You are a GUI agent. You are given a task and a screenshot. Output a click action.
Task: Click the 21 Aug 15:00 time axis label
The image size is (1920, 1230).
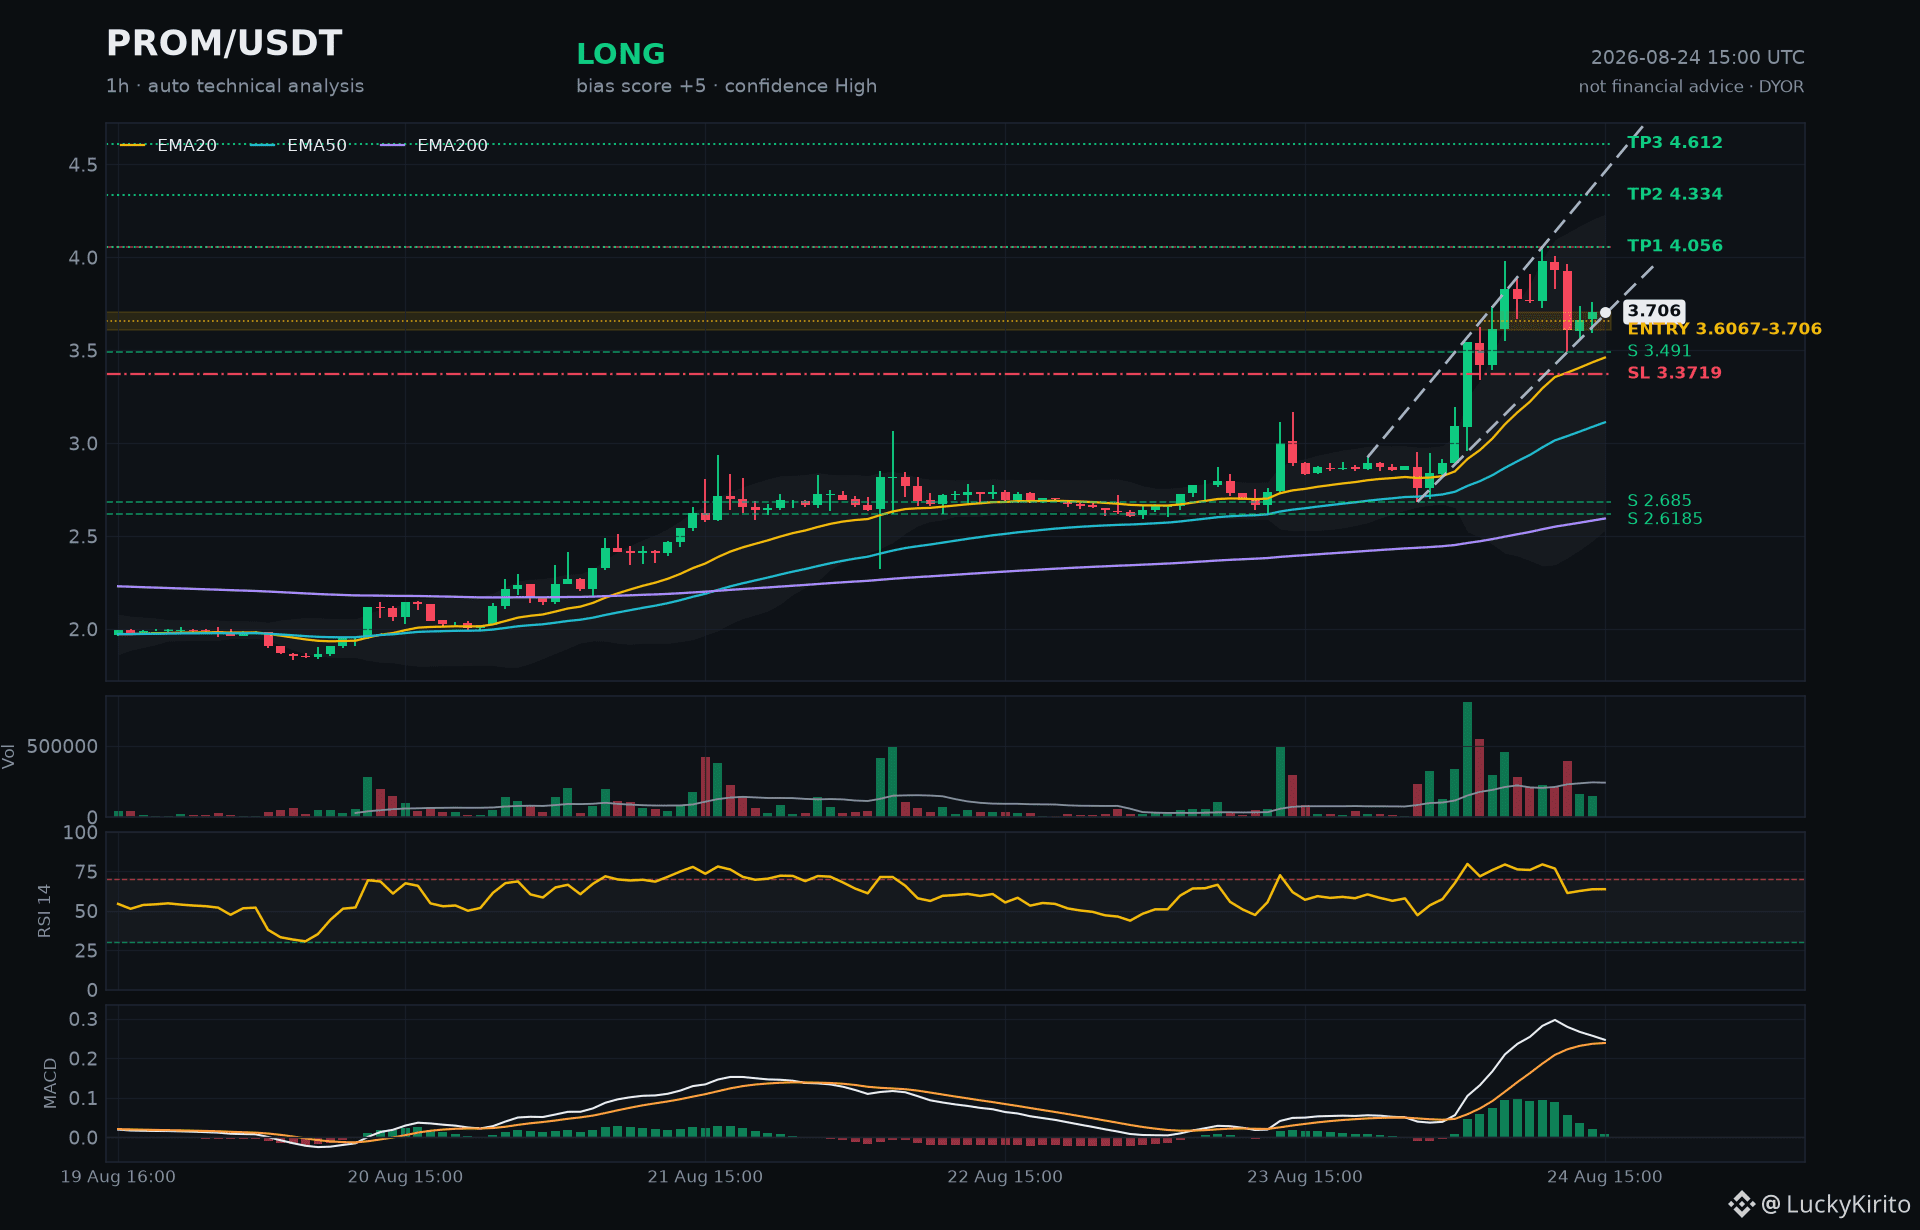click(x=705, y=1177)
